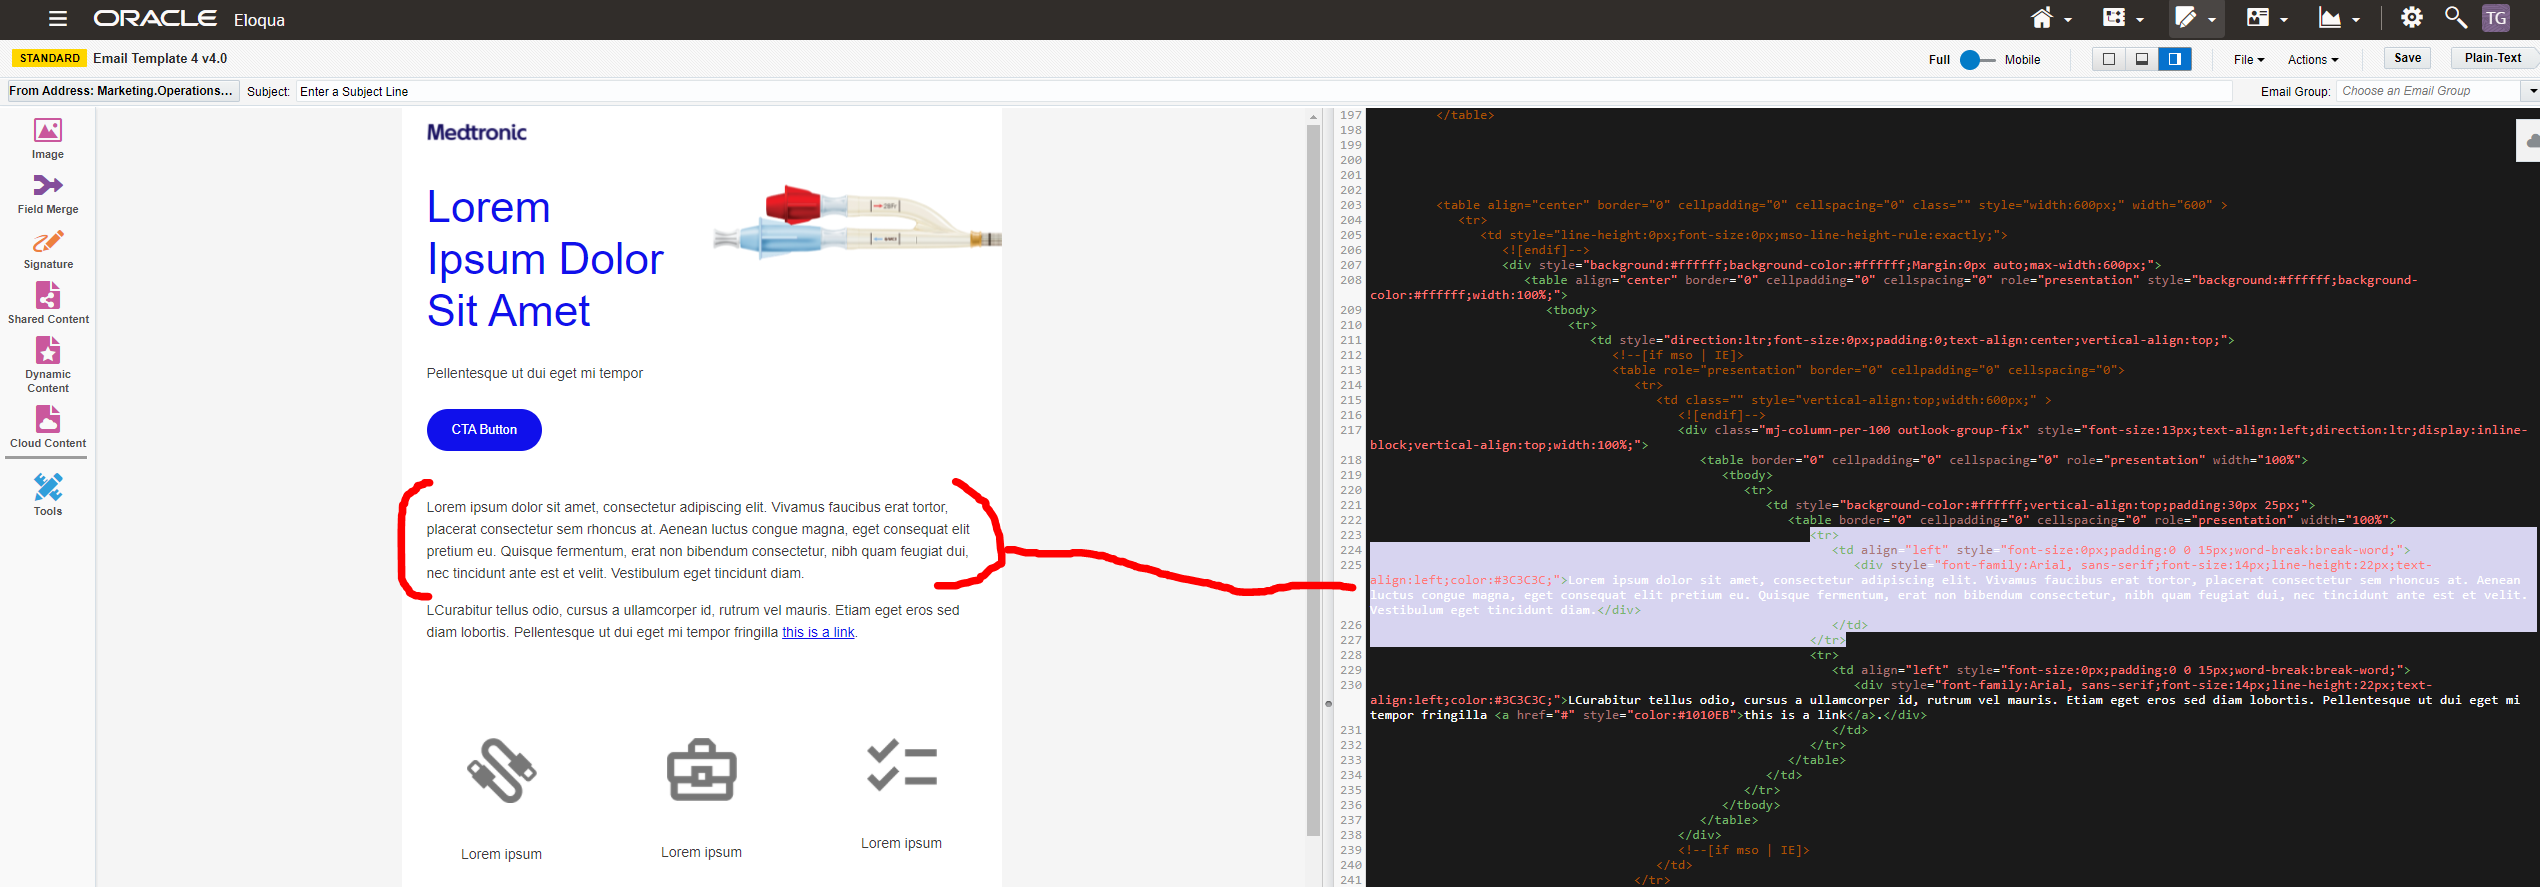Open the settings gear in the top bar
The width and height of the screenshot is (2540, 887).
pyautogui.click(x=2411, y=18)
